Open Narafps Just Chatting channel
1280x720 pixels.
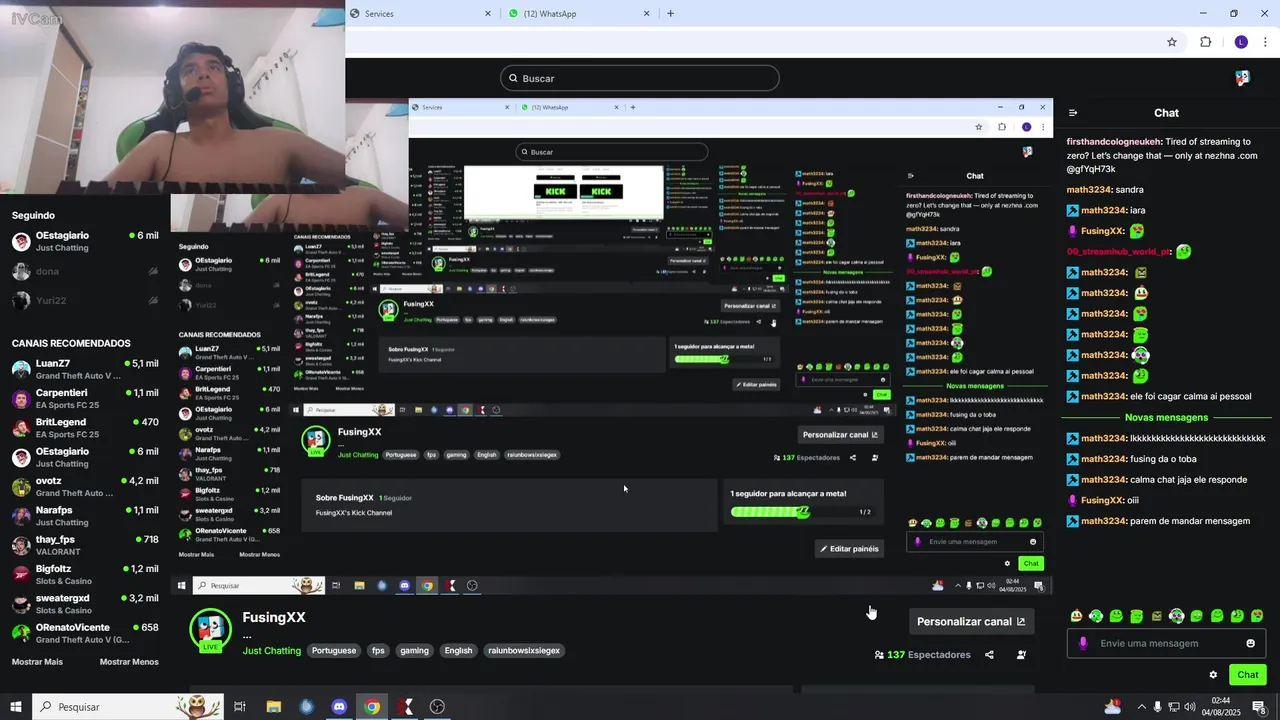click(85, 516)
